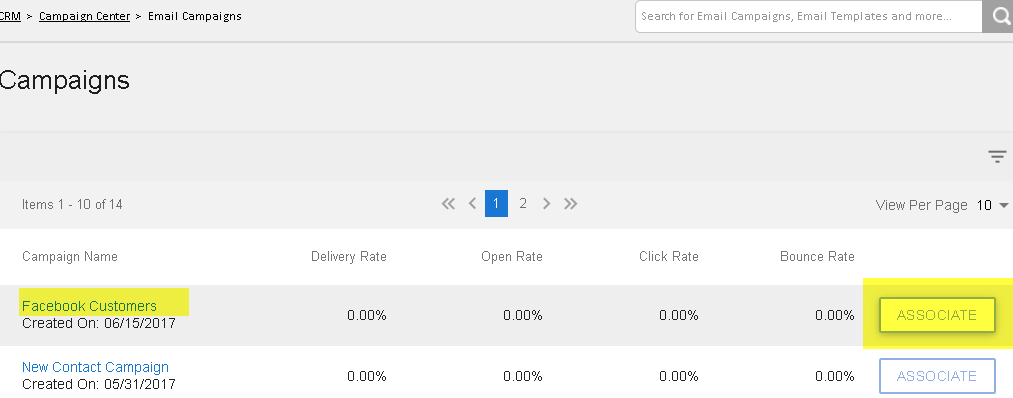Sort by Campaign Name column header
This screenshot has width=1013, height=398.
tap(70, 257)
